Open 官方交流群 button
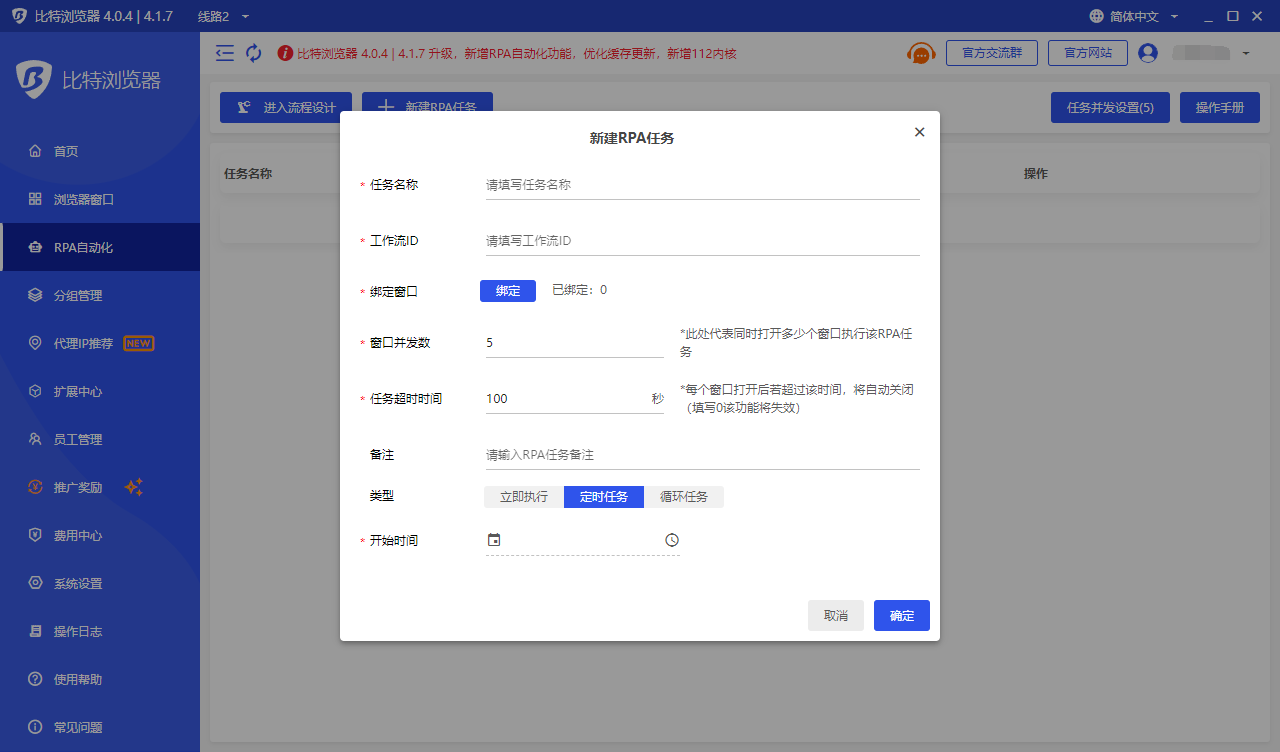This screenshot has width=1280, height=752. click(x=992, y=53)
